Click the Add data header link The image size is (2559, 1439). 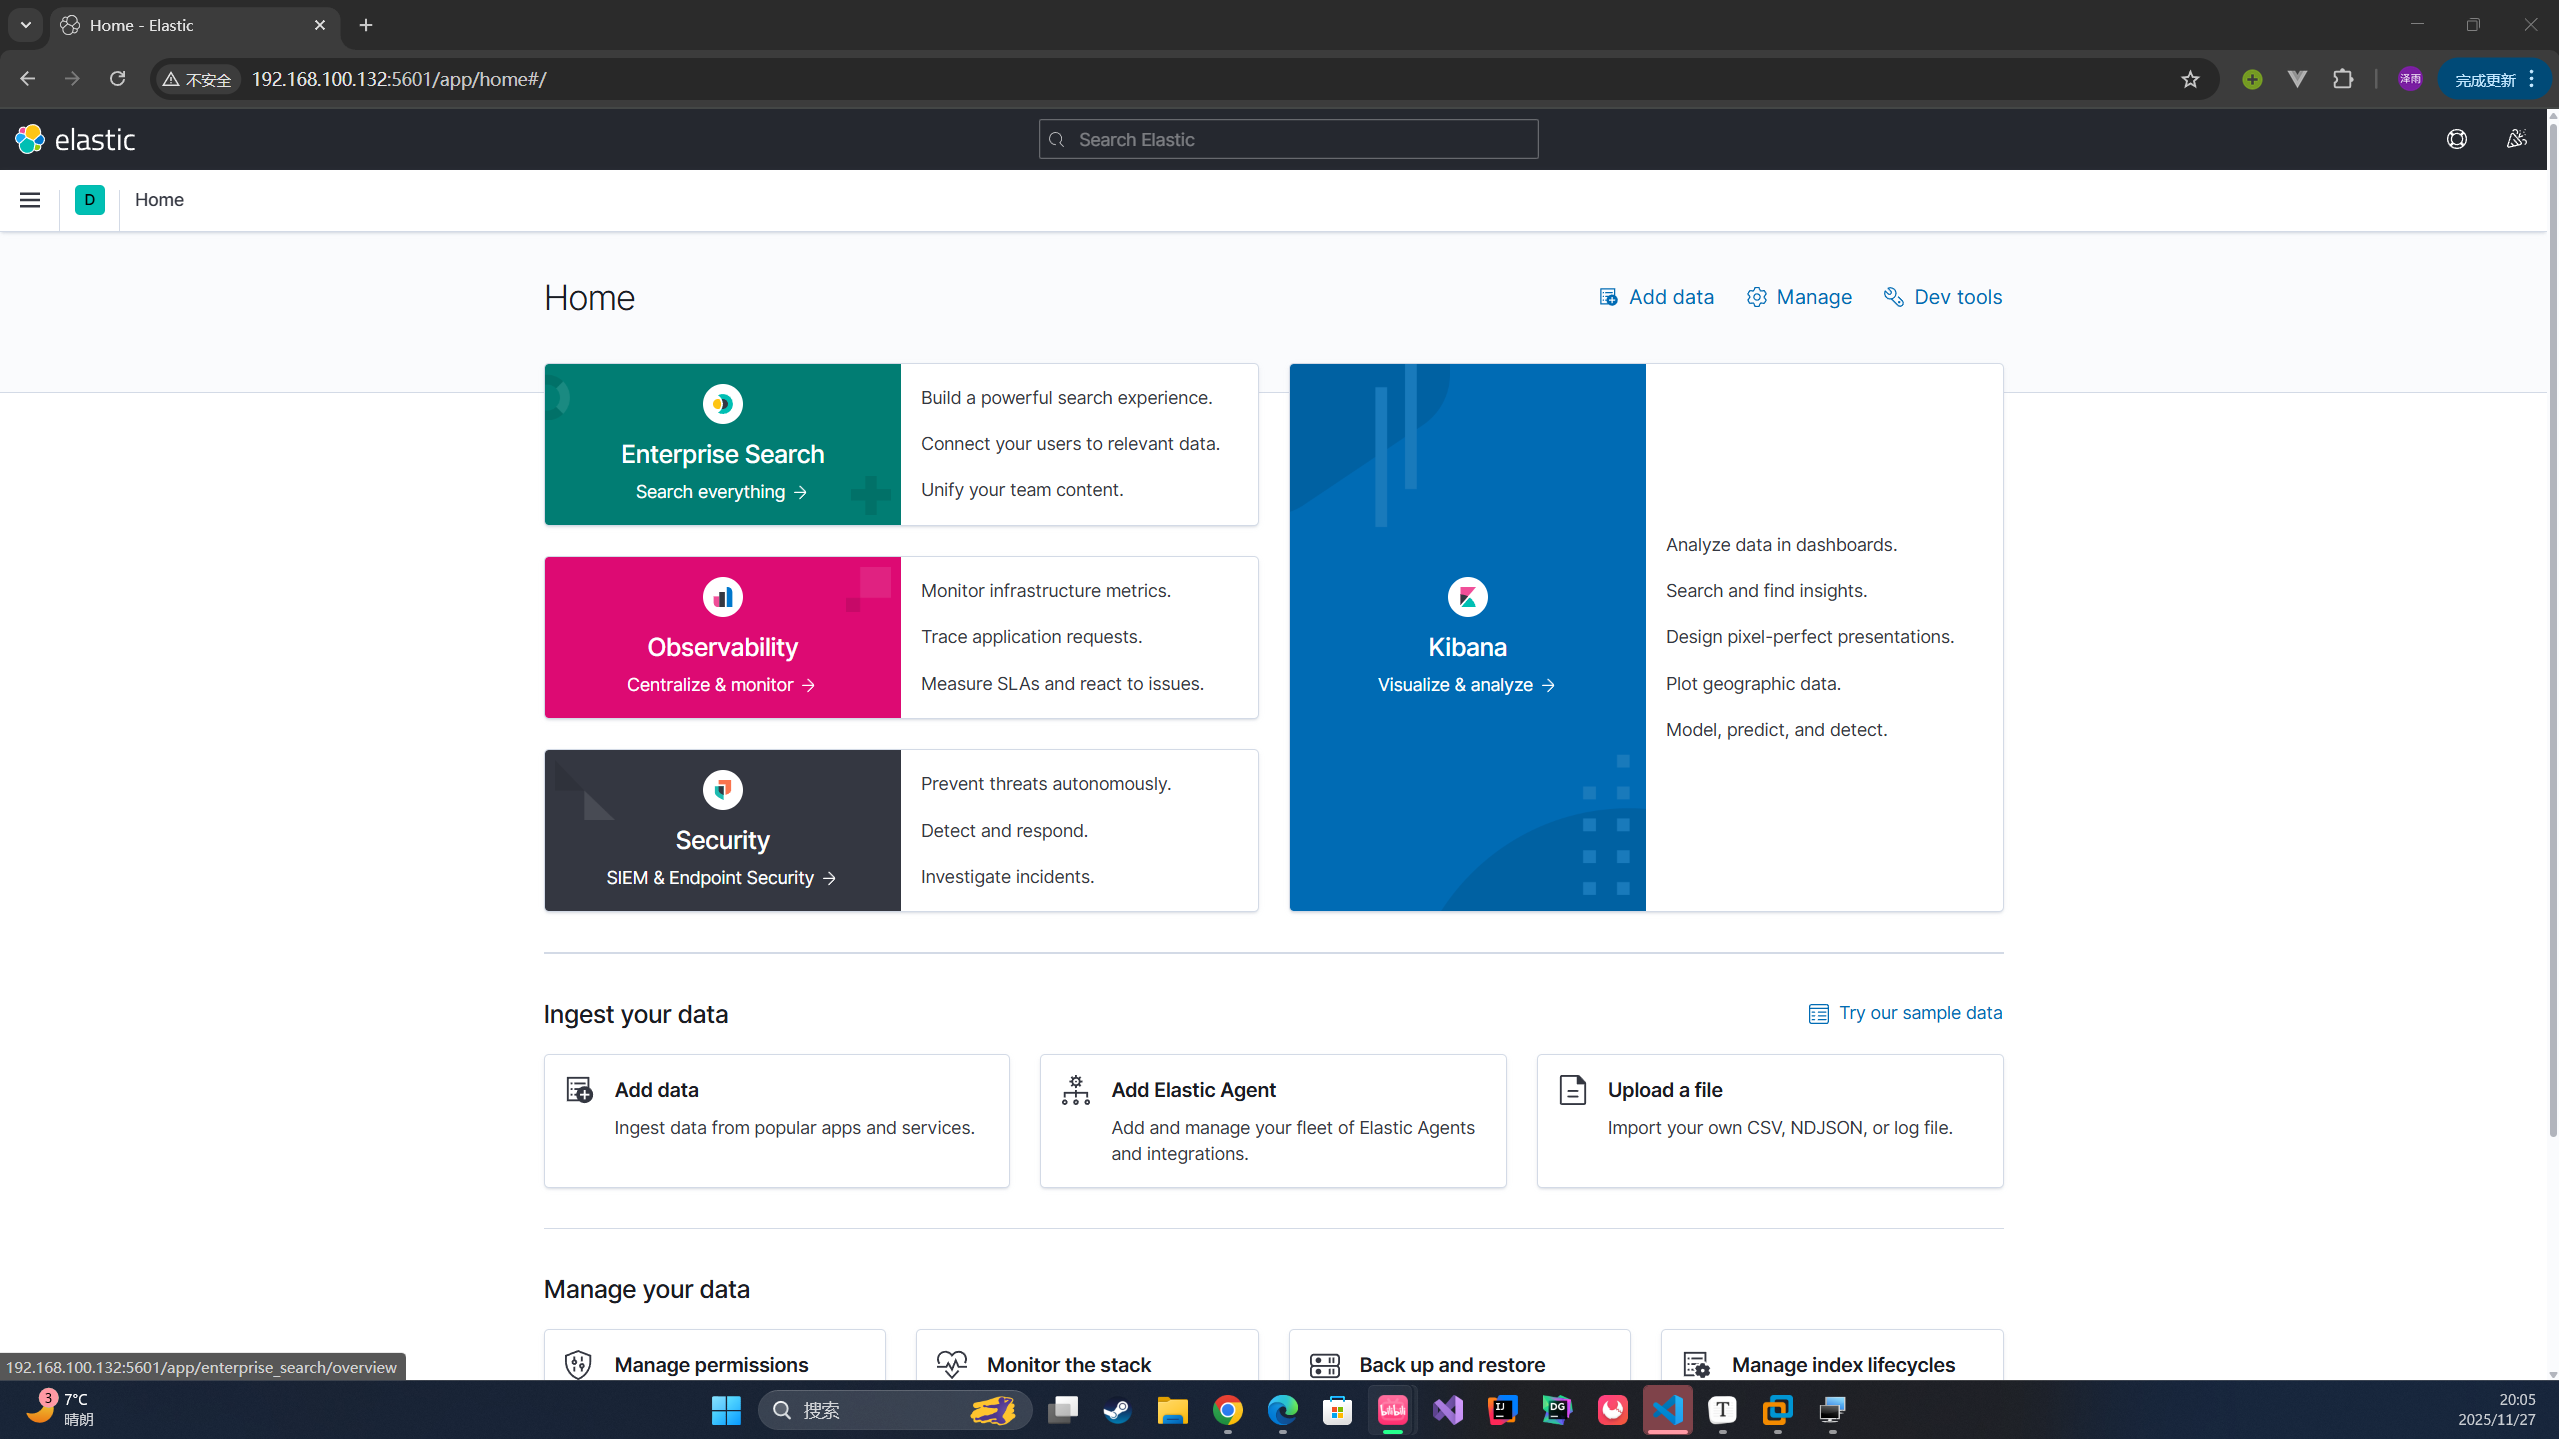(1656, 297)
